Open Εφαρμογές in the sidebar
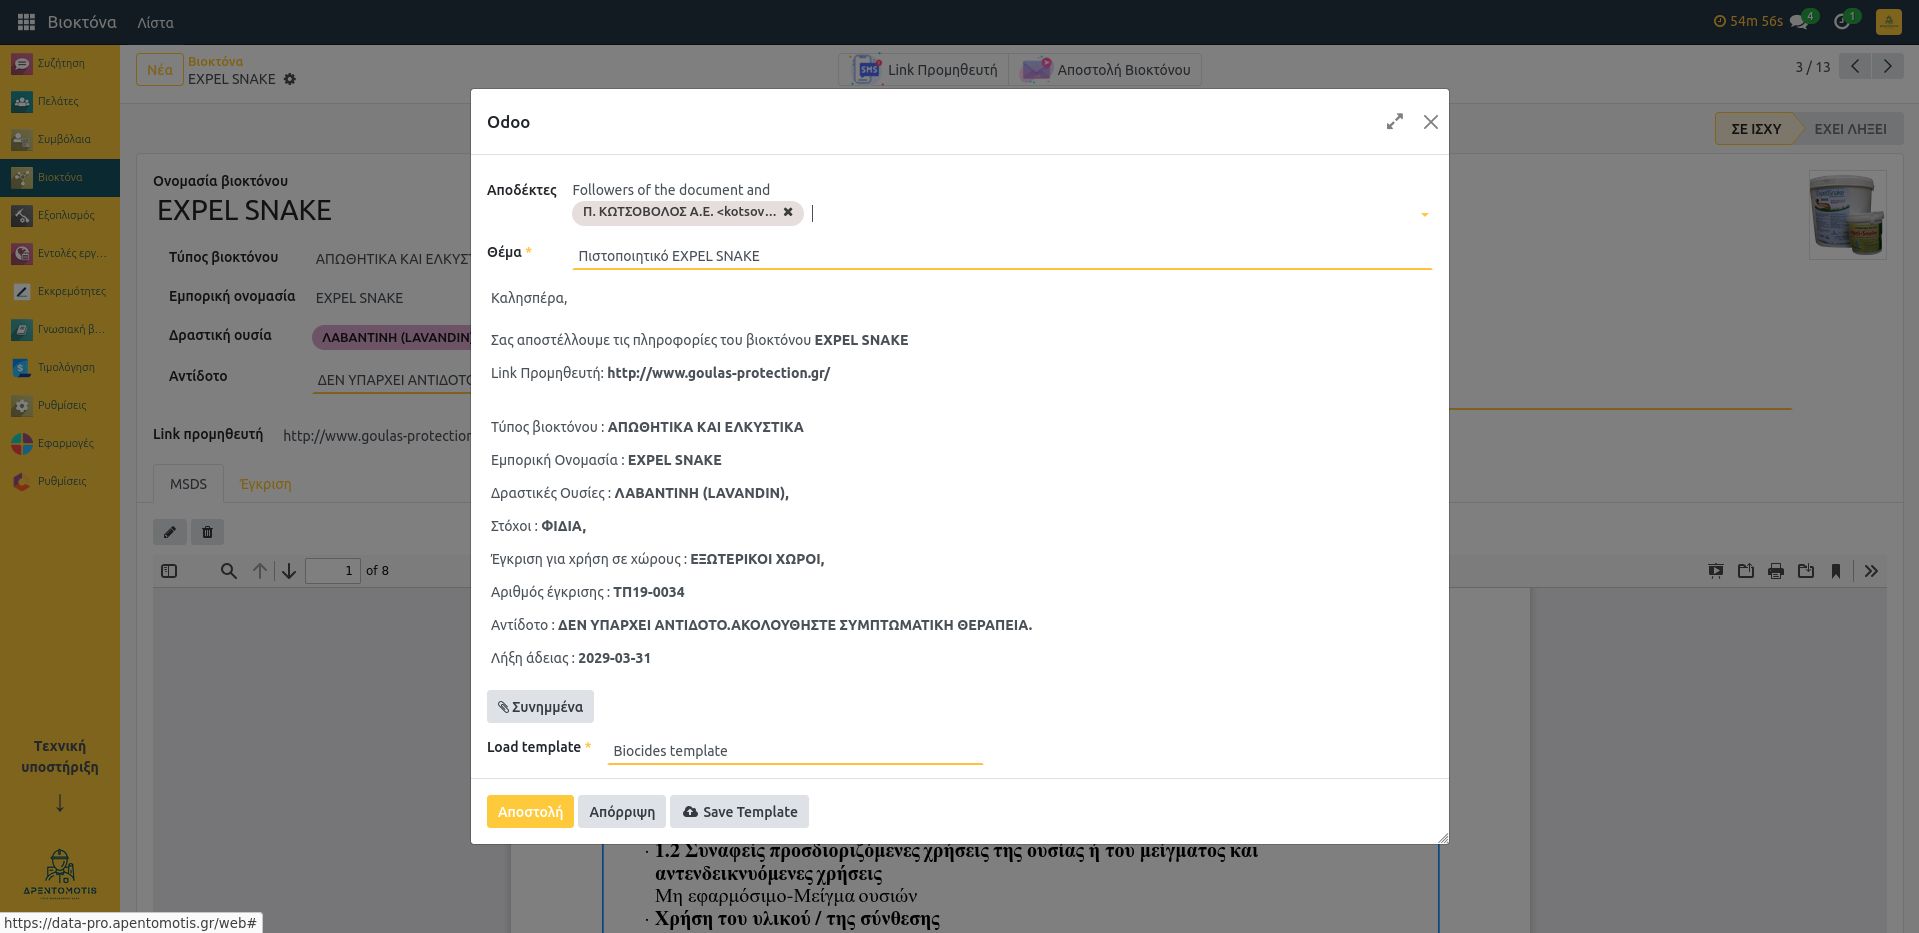The image size is (1919, 933). (x=60, y=443)
